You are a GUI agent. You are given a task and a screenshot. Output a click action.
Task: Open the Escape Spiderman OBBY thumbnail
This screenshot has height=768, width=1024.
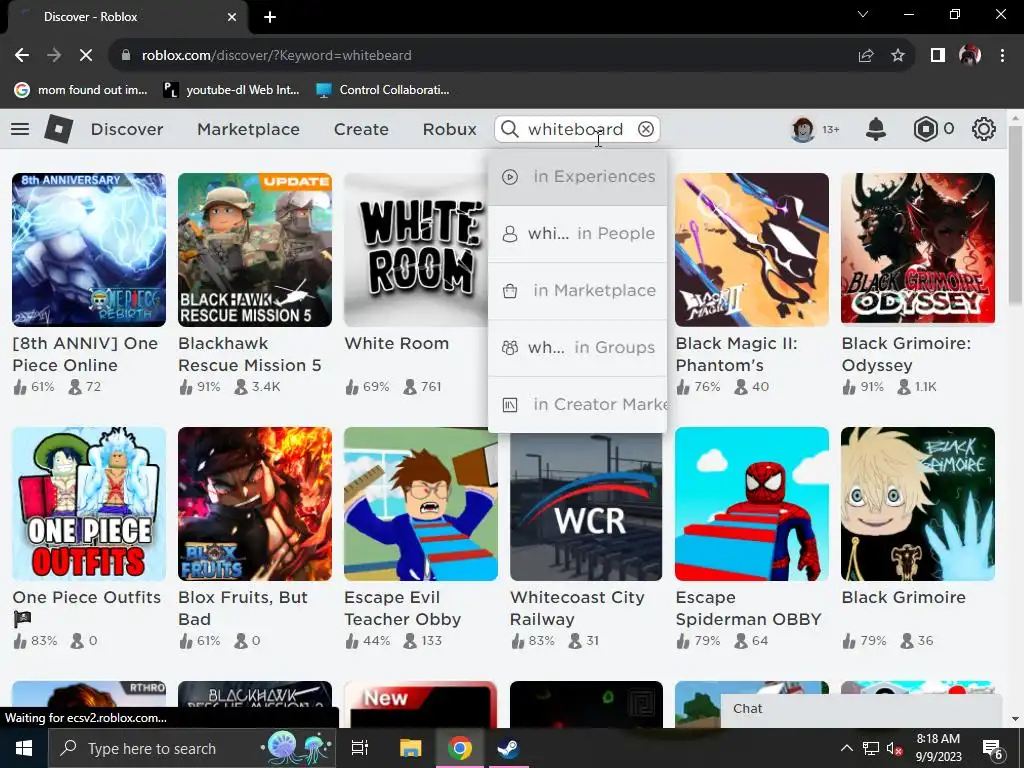click(752, 504)
